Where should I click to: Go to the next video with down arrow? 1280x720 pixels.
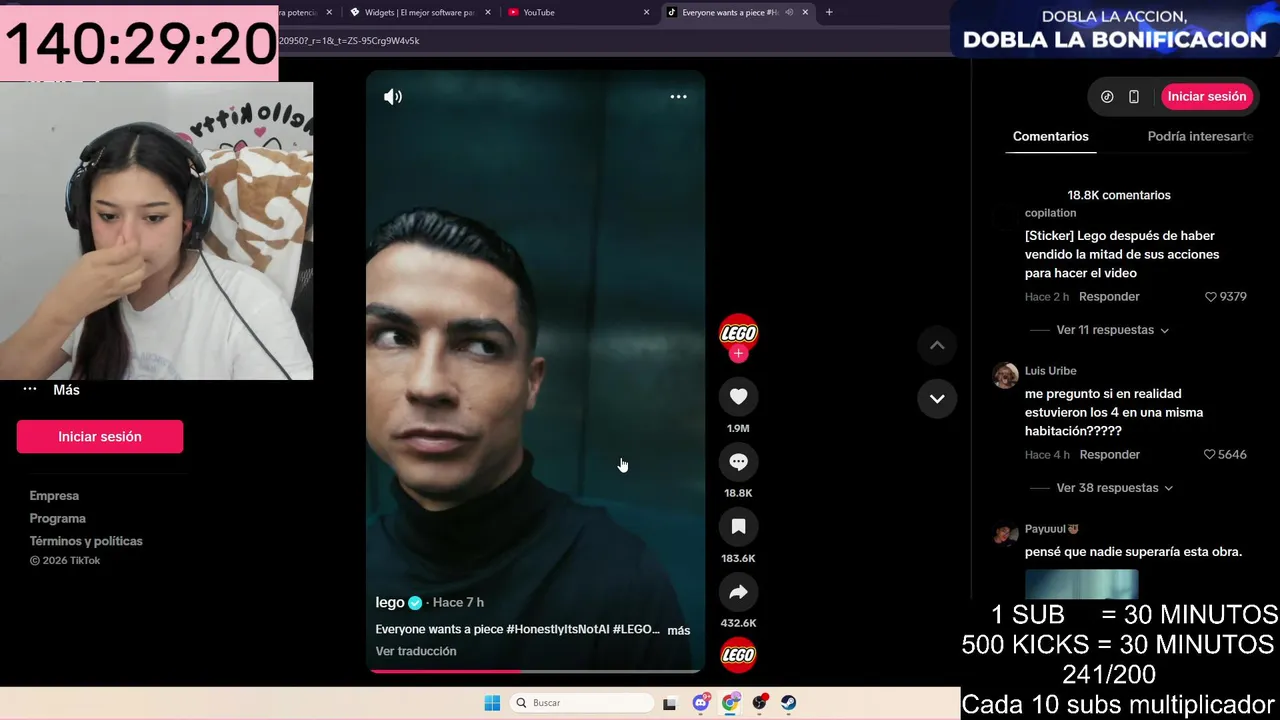click(x=937, y=398)
